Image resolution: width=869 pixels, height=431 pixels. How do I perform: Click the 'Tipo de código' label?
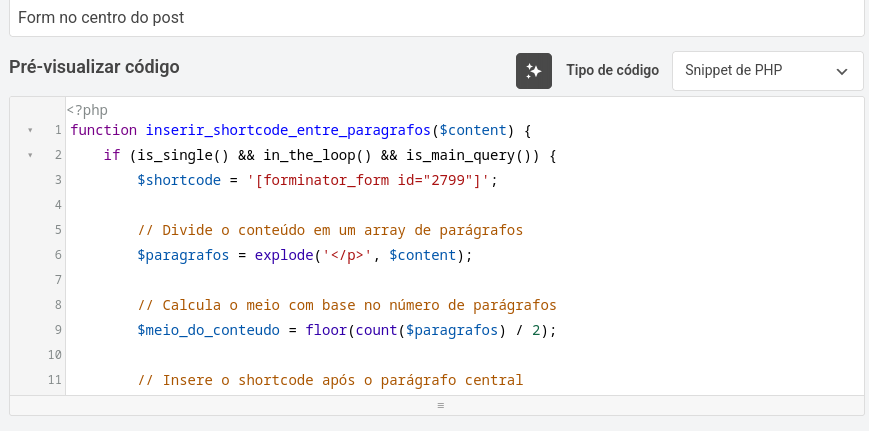click(x=612, y=71)
